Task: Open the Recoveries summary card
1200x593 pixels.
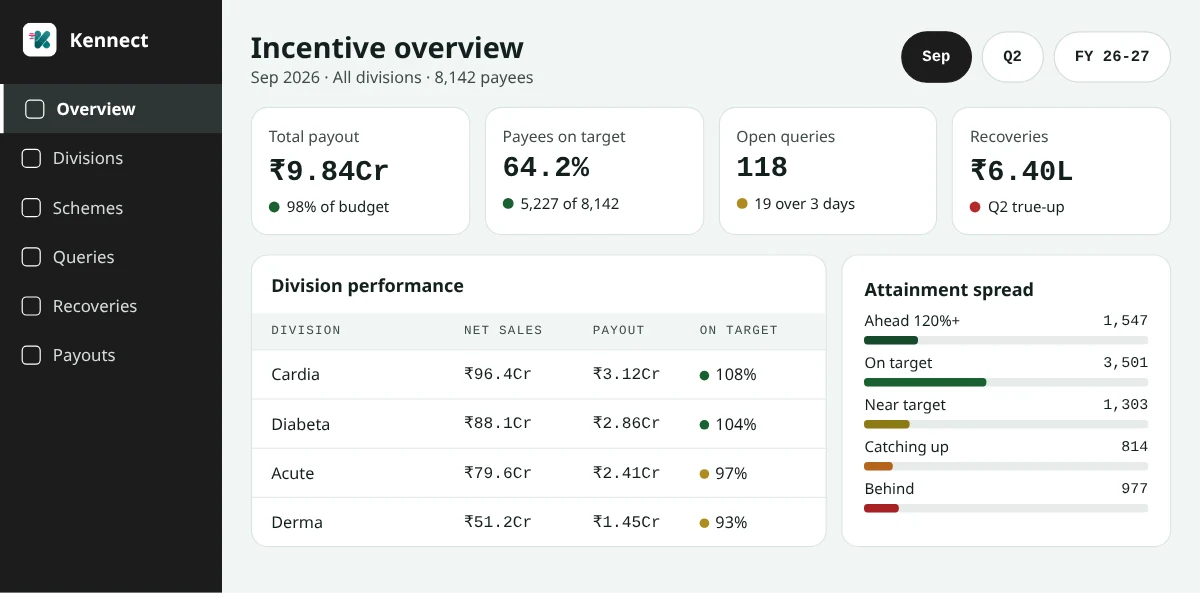Action: pyautogui.click(x=1061, y=171)
